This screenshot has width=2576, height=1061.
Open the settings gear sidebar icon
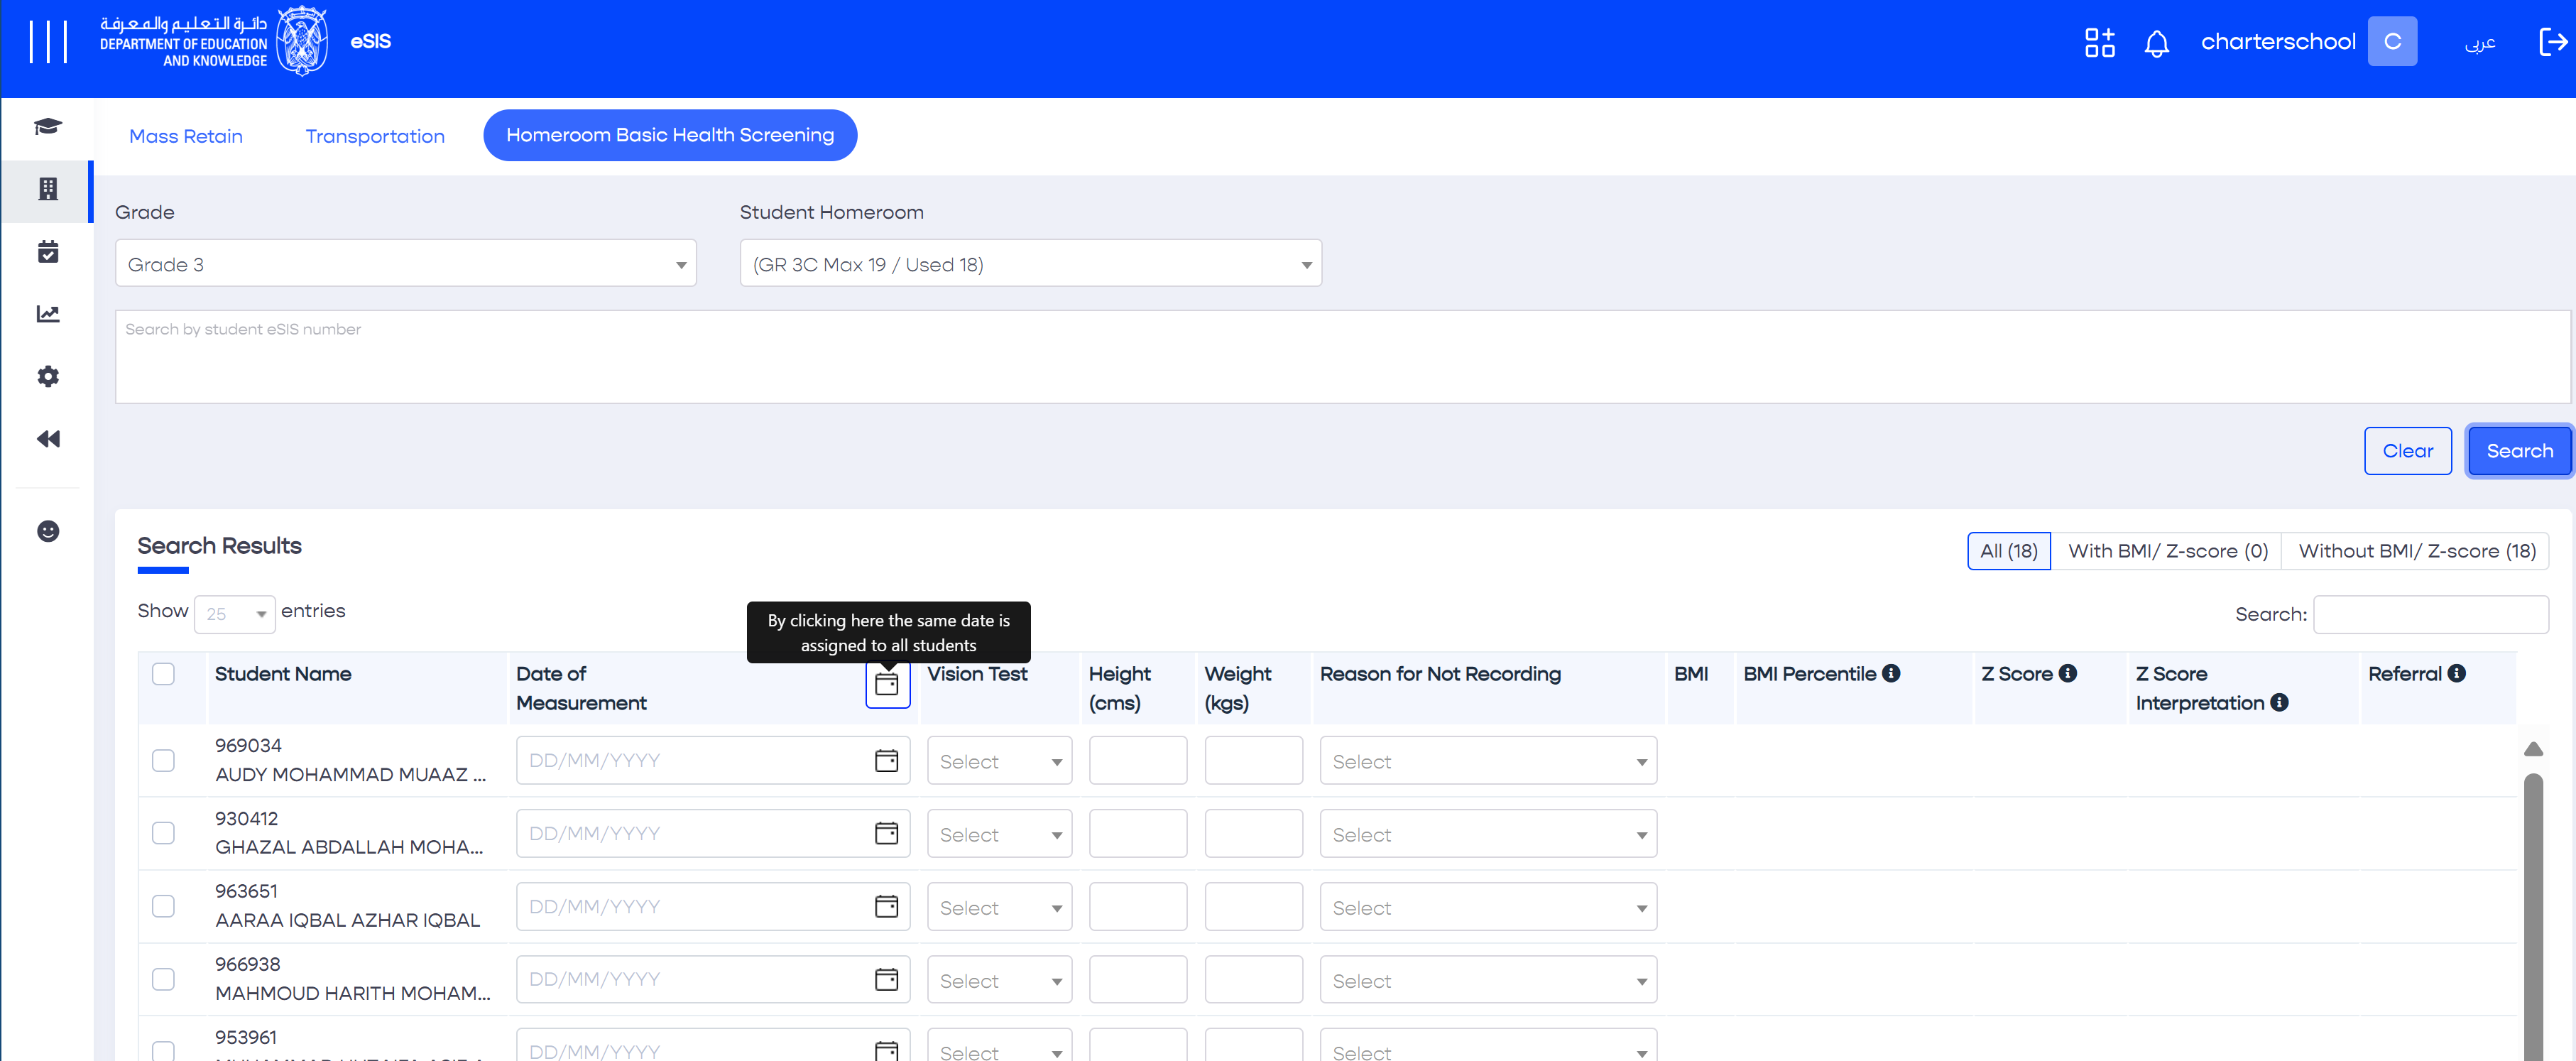47,377
